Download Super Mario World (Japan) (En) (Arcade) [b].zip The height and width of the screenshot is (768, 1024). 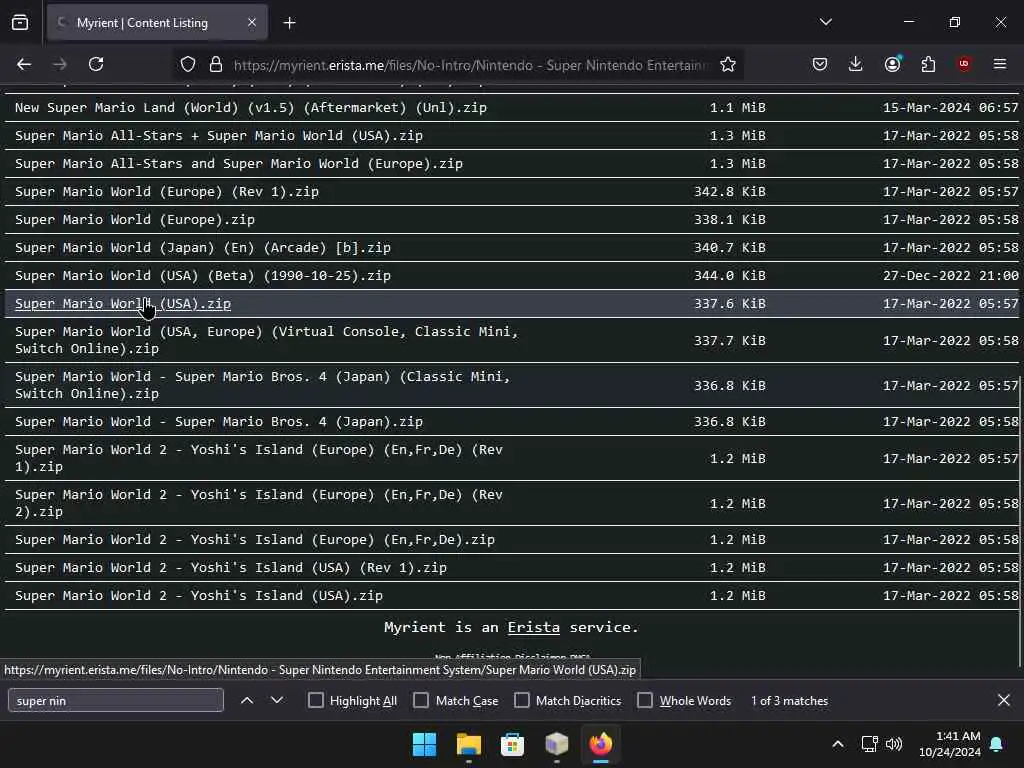(203, 248)
